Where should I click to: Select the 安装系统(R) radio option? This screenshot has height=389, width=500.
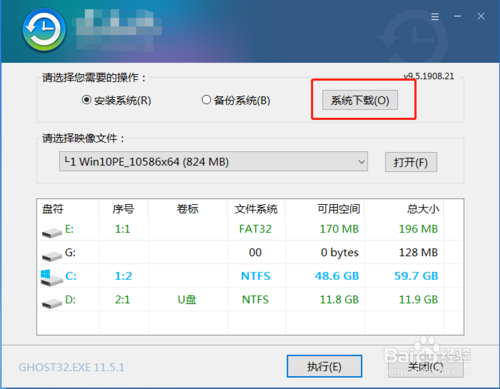(x=116, y=100)
